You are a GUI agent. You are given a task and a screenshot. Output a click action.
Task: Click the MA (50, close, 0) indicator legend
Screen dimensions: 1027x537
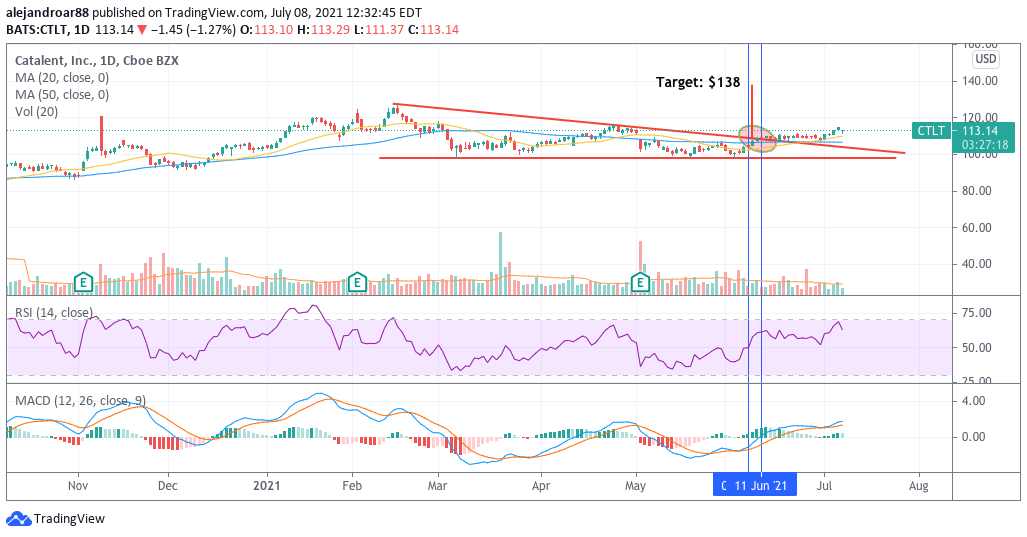click(x=62, y=94)
